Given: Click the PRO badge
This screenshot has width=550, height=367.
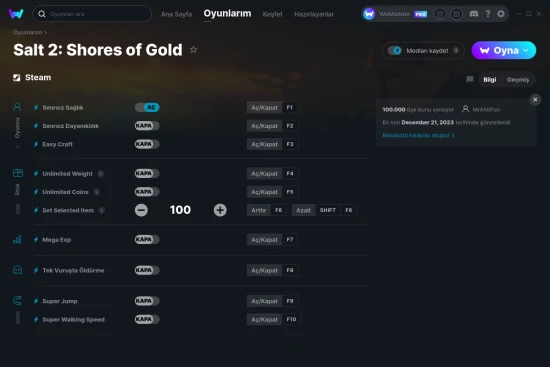Looking at the screenshot, I should pos(421,14).
